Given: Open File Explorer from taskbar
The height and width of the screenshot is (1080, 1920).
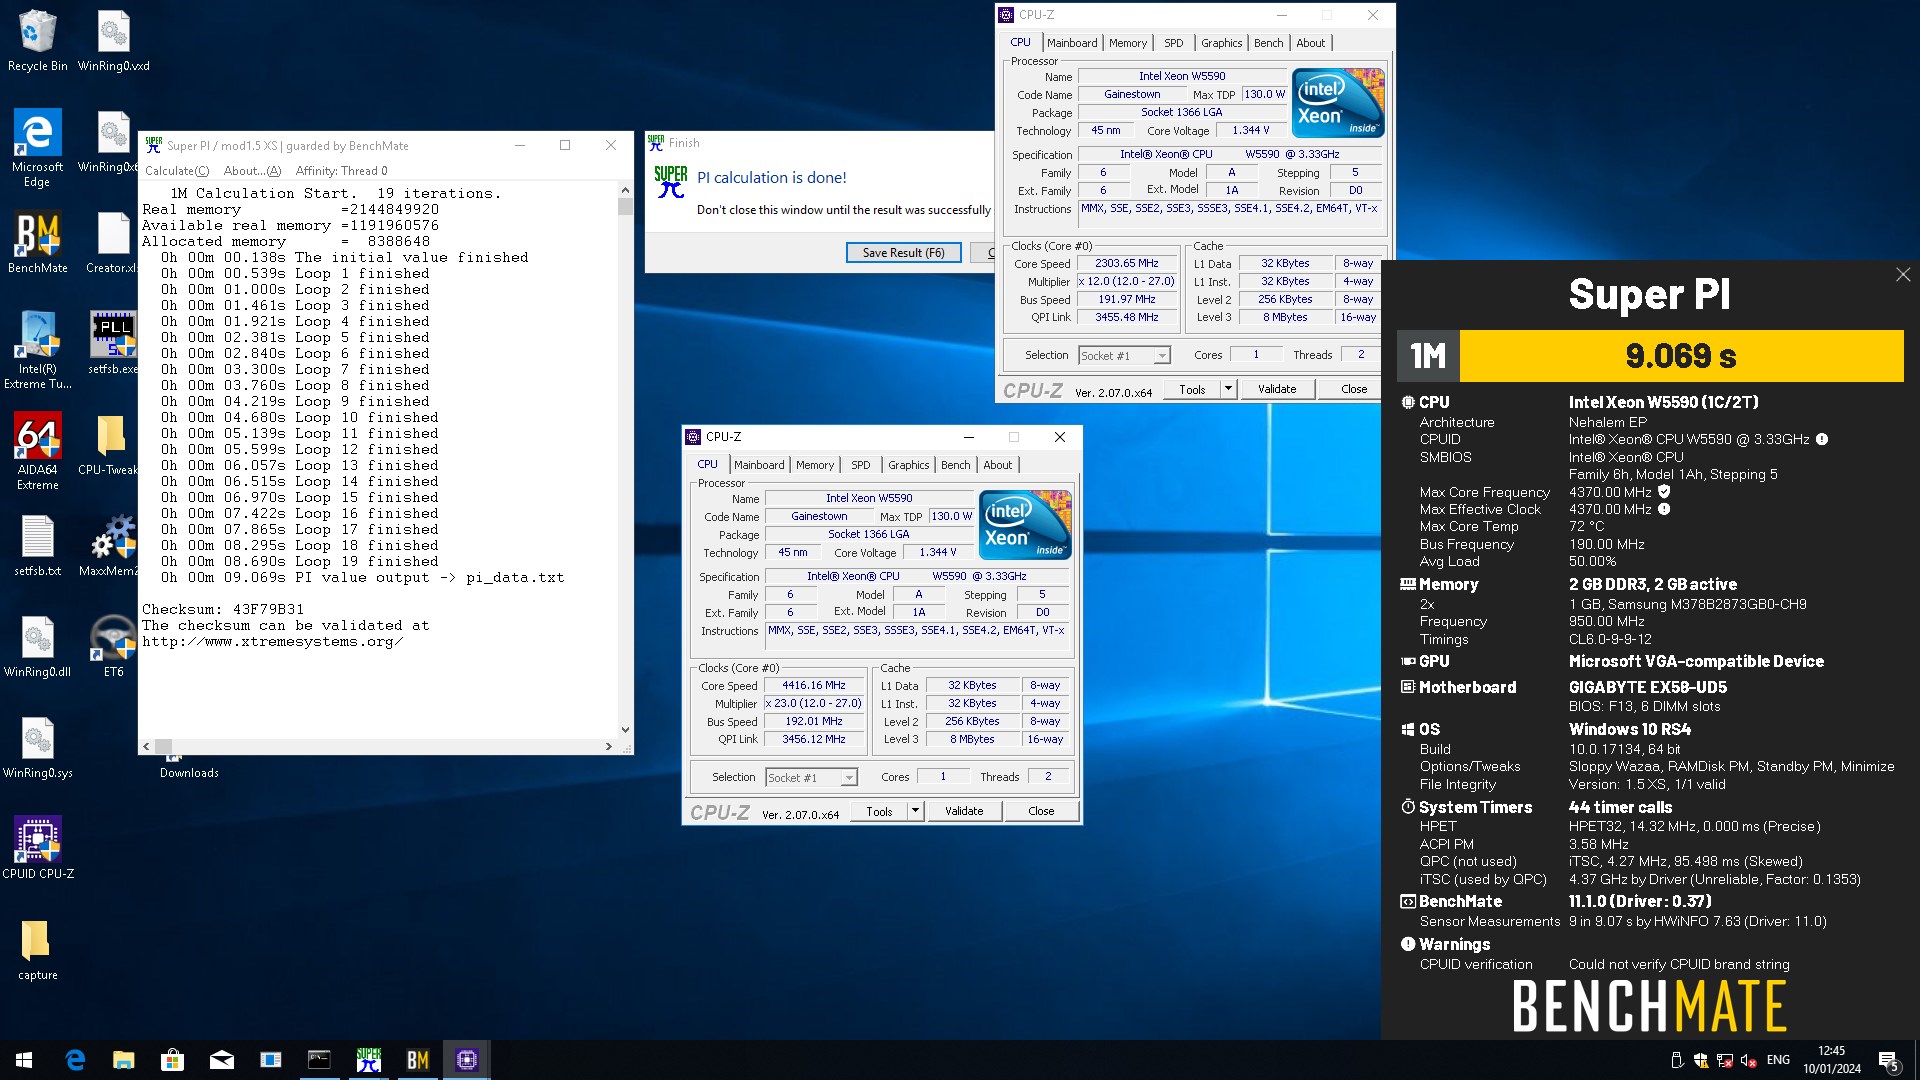Looking at the screenshot, I should (x=124, y=1060).
